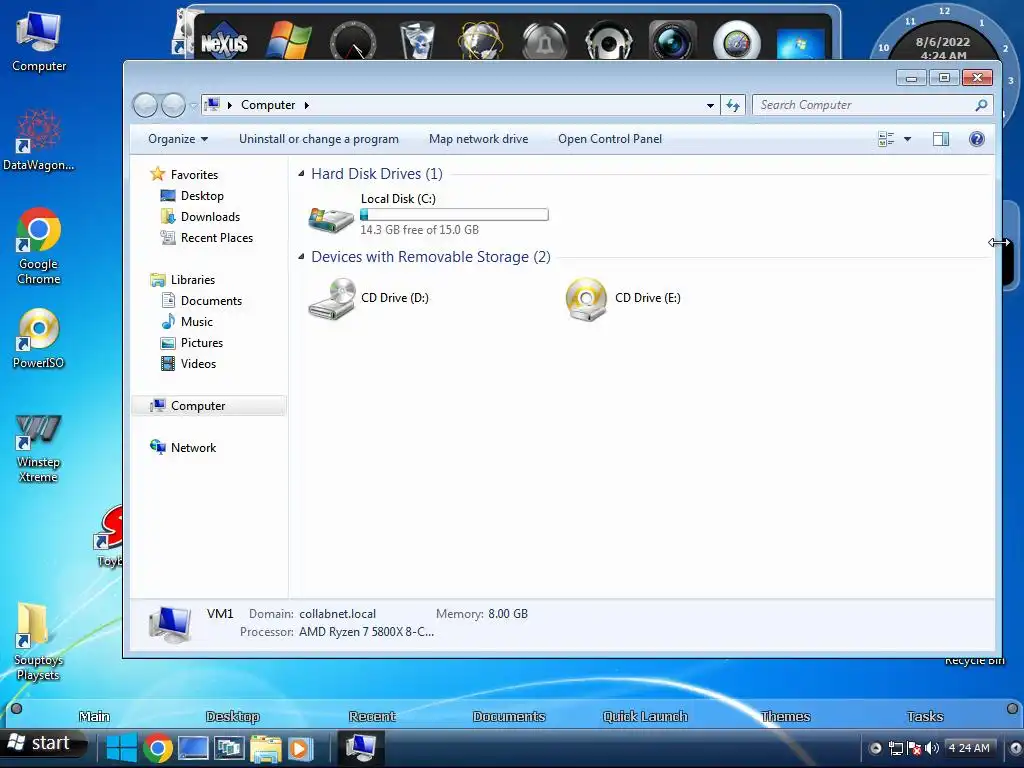
Task: Click Map network drive
Action: tap(479, 138)
